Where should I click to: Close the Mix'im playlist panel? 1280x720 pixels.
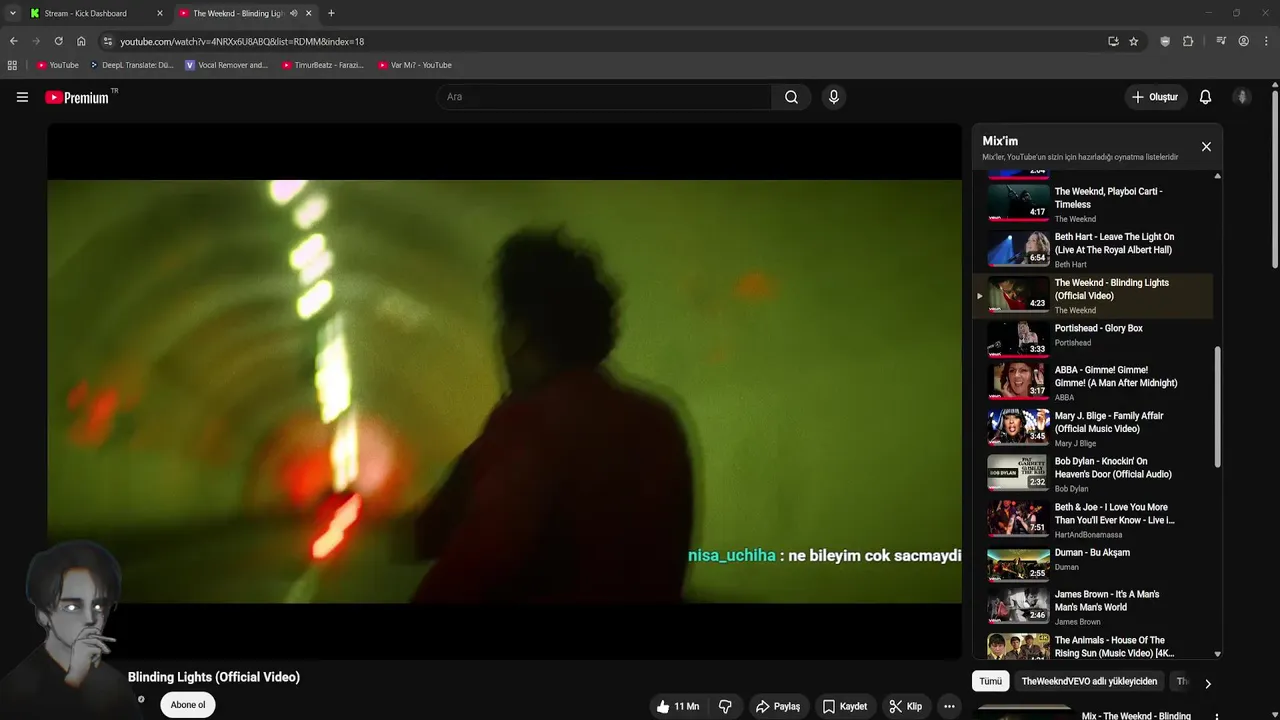click(1206, 147)
